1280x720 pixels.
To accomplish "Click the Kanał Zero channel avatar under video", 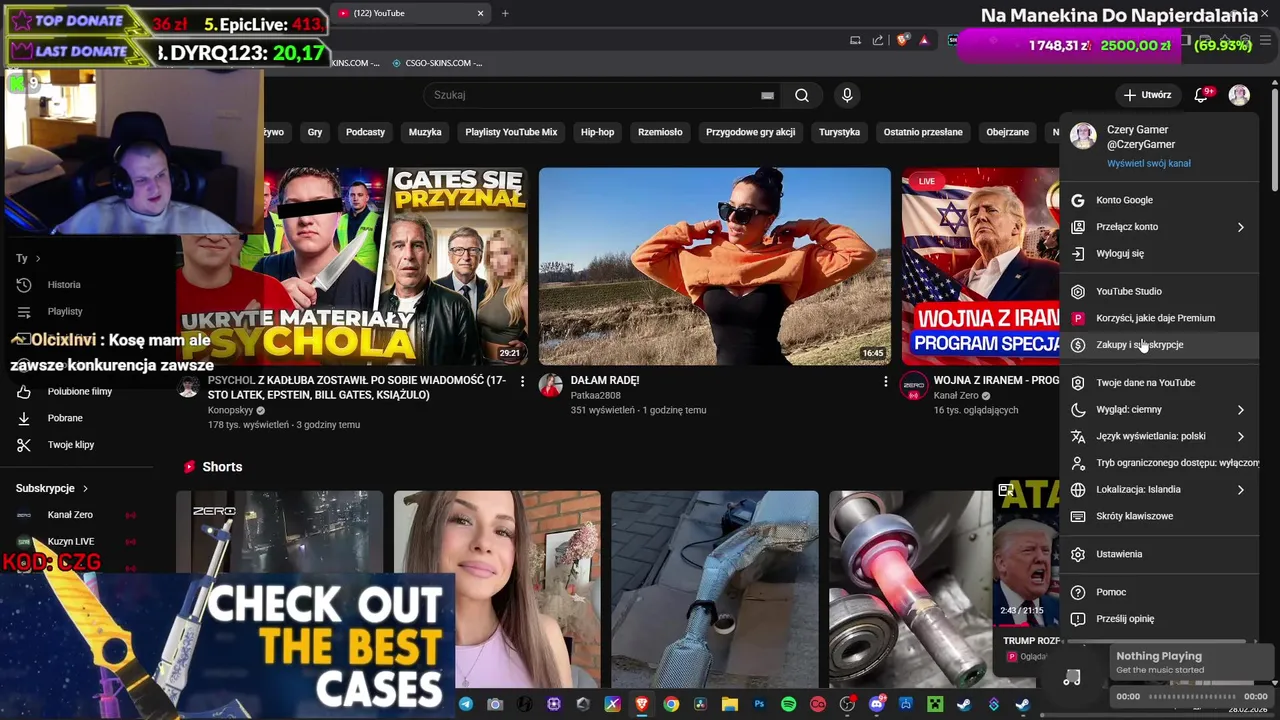I will click(913, 387).
